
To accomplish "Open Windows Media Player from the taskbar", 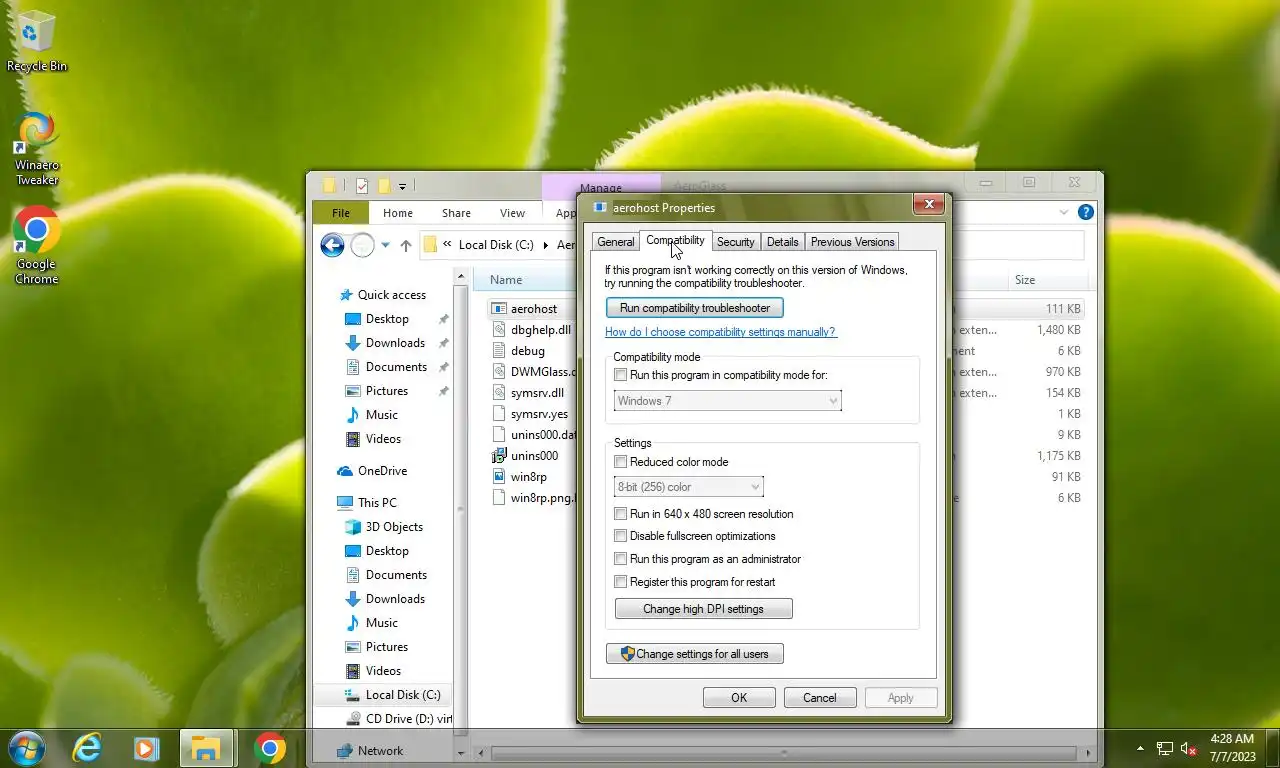I will 146,748.
